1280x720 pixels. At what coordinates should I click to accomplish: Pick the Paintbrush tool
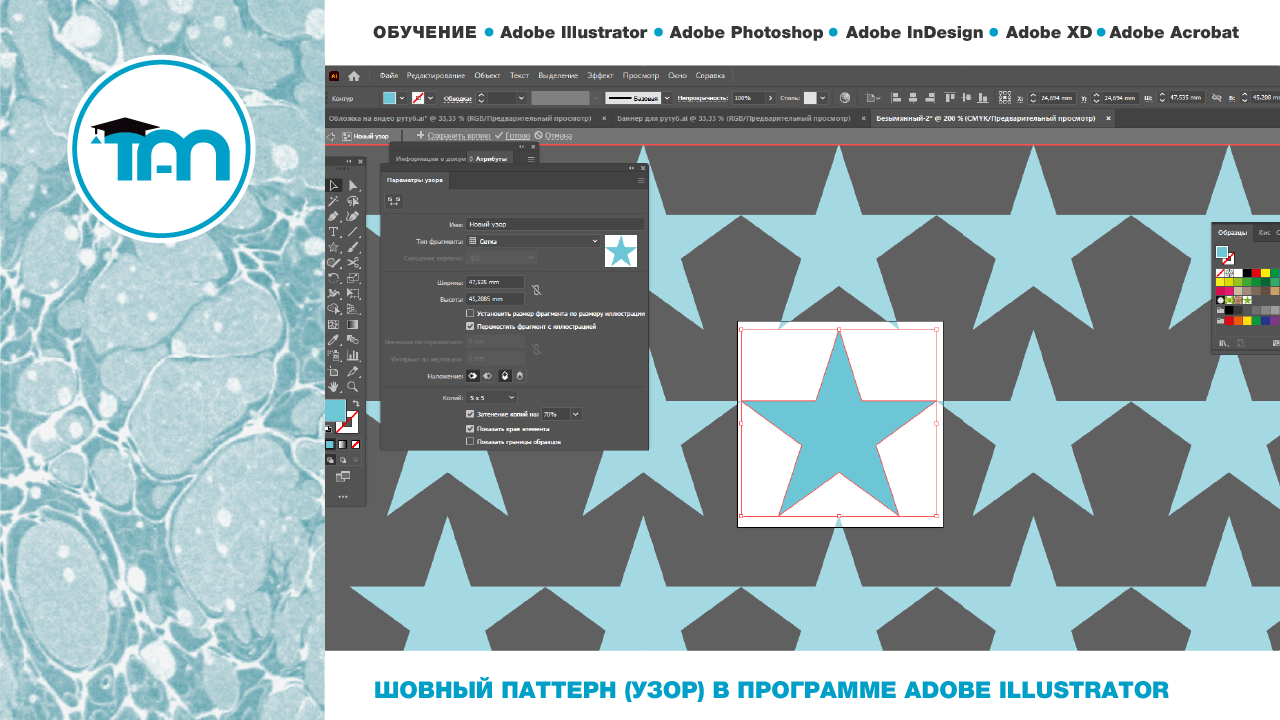pos(353,247)
